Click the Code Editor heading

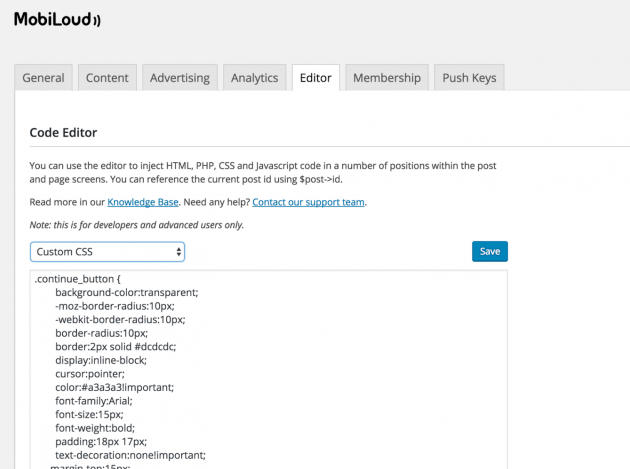click(63, 133)
